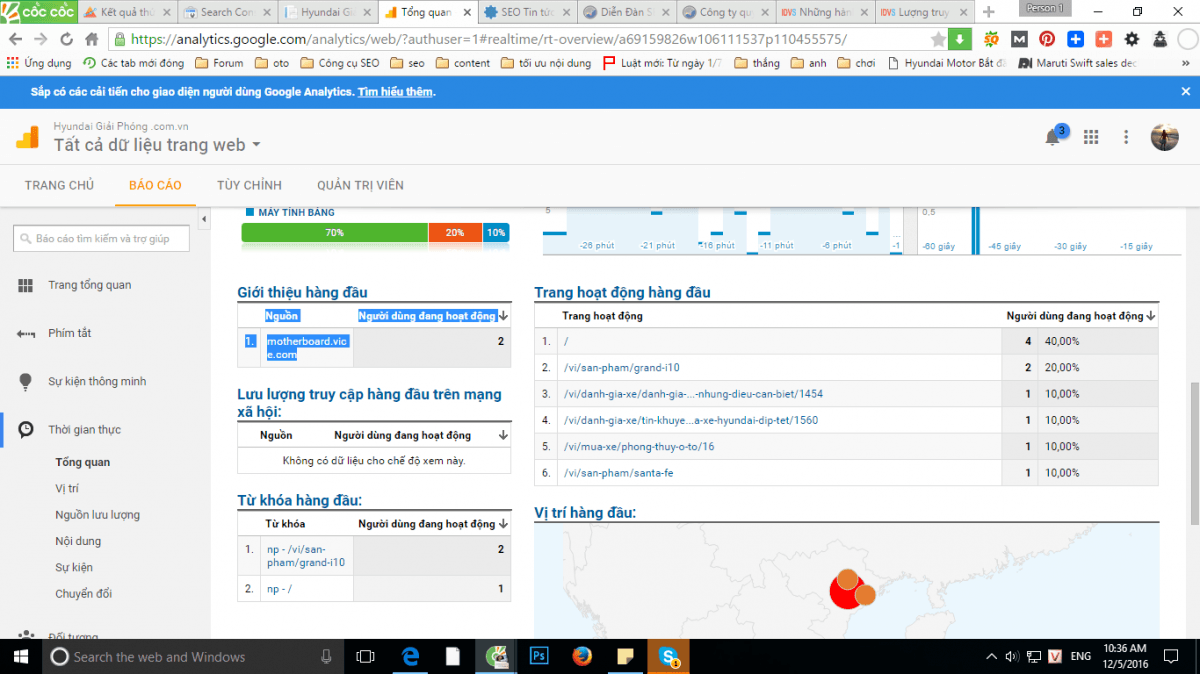
Task: Reload the page with refresh icon
Action: (x=65, y=39)
